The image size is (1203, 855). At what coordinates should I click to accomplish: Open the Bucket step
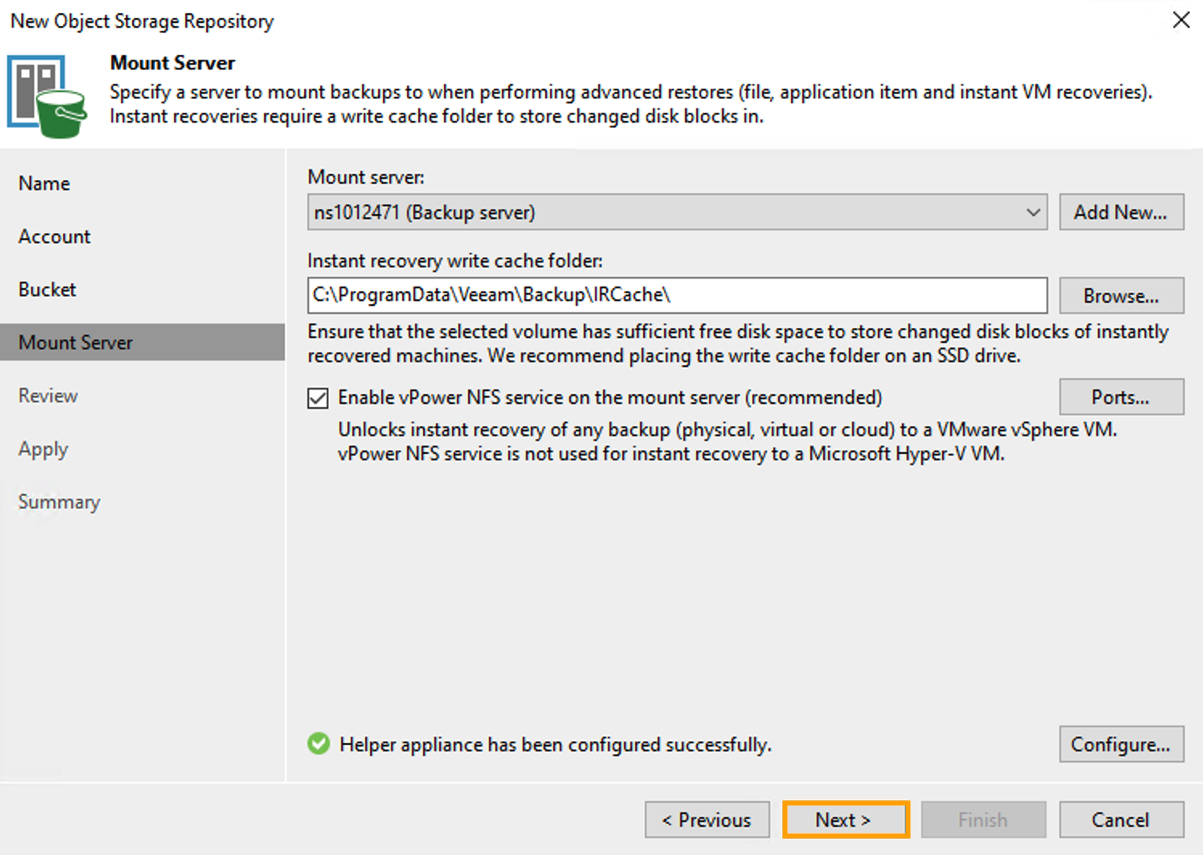47,289
